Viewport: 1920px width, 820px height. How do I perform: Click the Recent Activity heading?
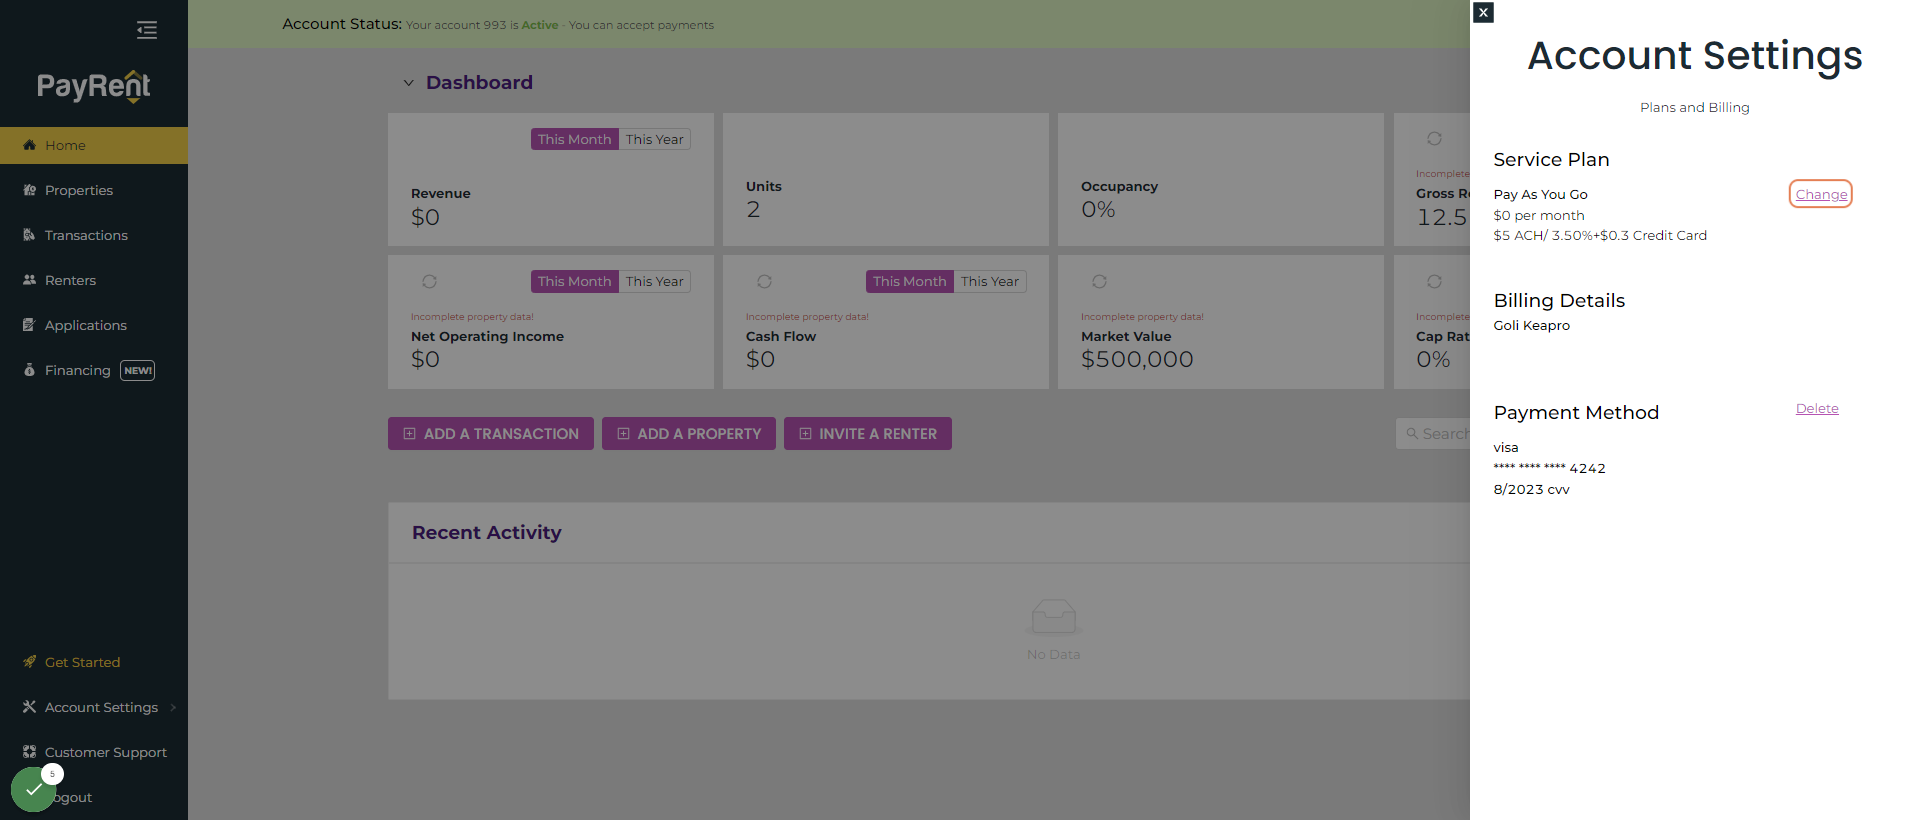(487, 532)
